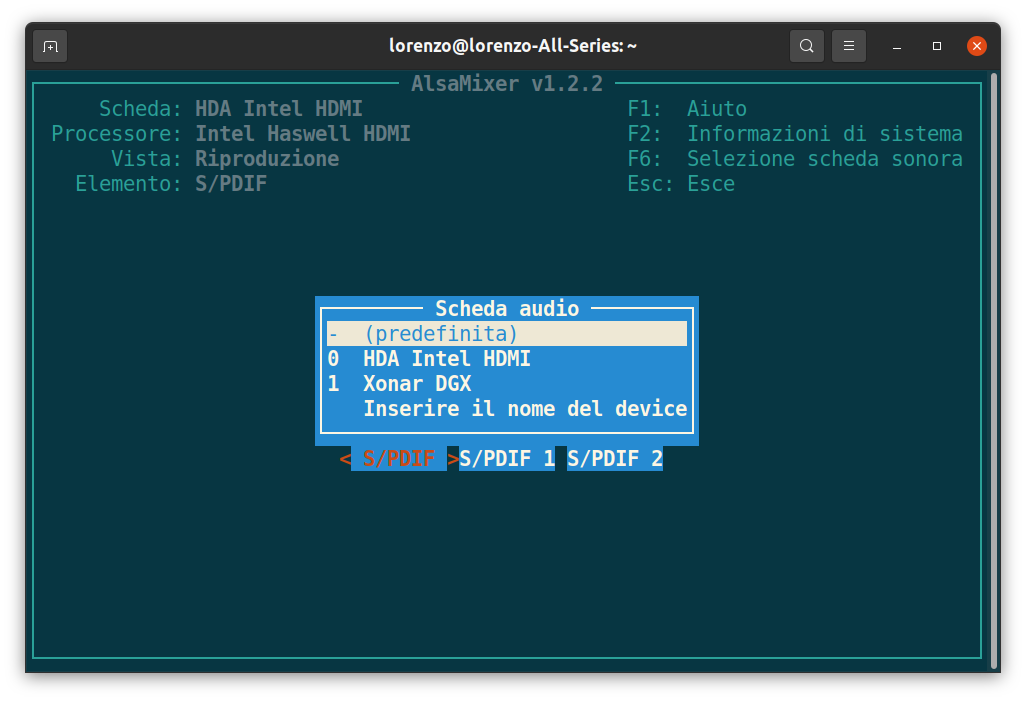Minimize the terminal window
The image size is (1026, 701).
897,46
